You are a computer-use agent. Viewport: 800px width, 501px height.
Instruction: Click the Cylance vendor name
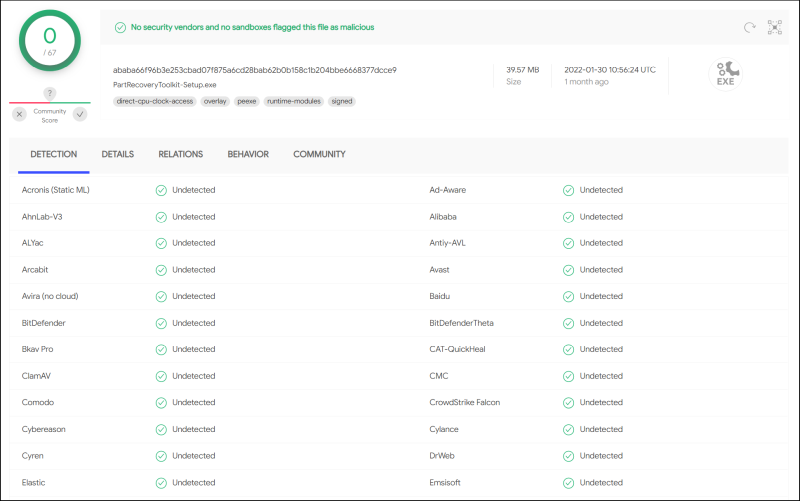coord(444,430)
